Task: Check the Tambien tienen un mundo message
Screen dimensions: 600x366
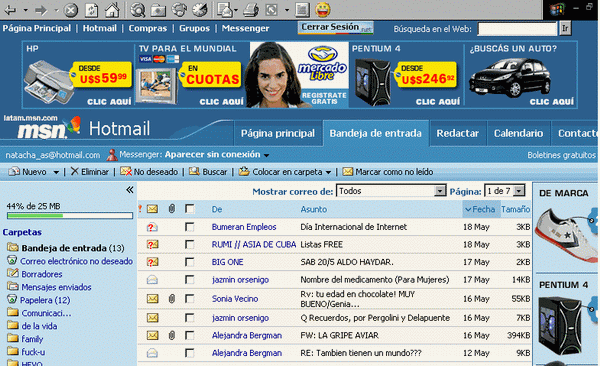Action: (x=189, y=353)
